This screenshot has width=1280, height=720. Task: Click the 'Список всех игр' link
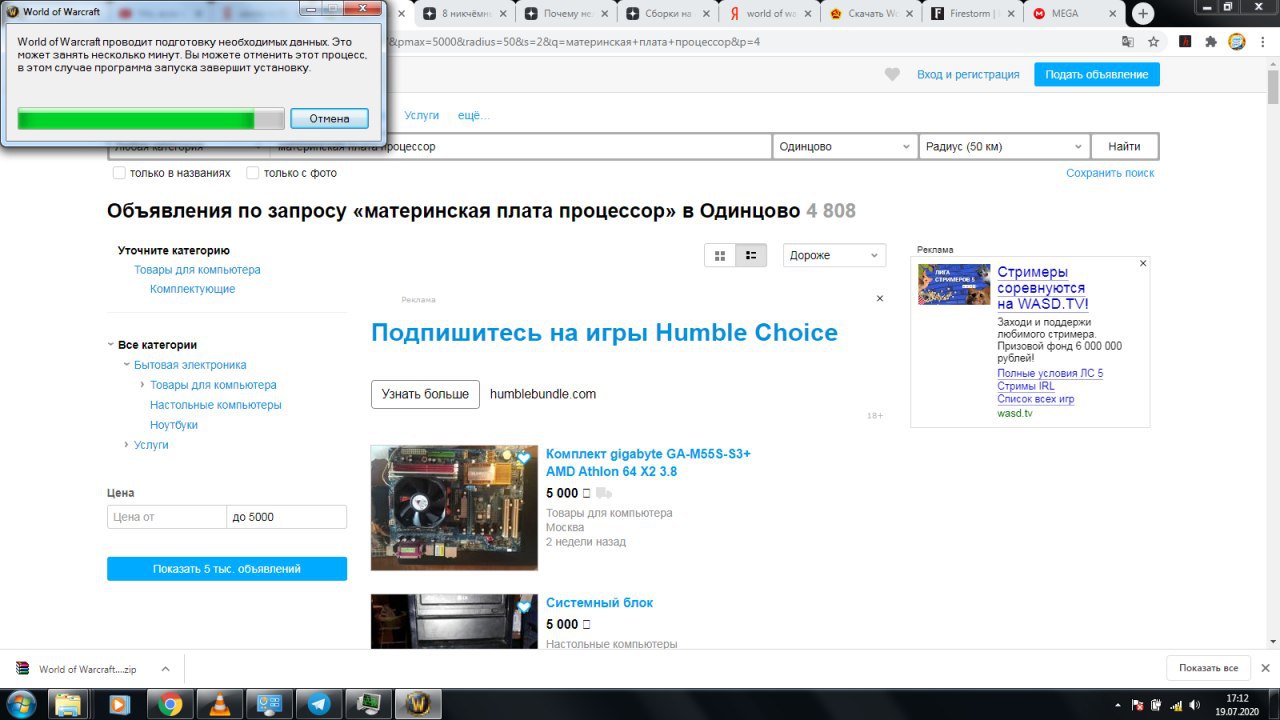point(1036,399)
